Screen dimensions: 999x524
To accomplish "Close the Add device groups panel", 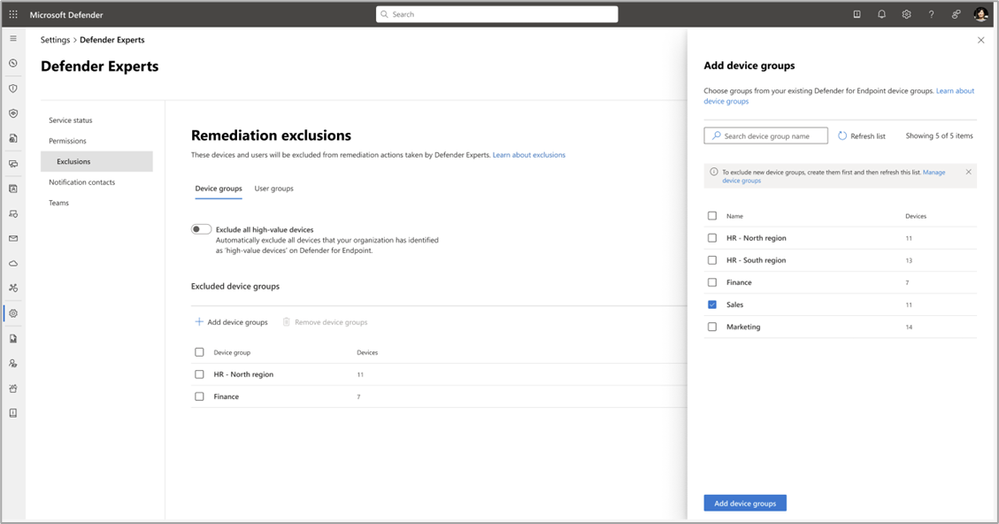I will 981,40.
